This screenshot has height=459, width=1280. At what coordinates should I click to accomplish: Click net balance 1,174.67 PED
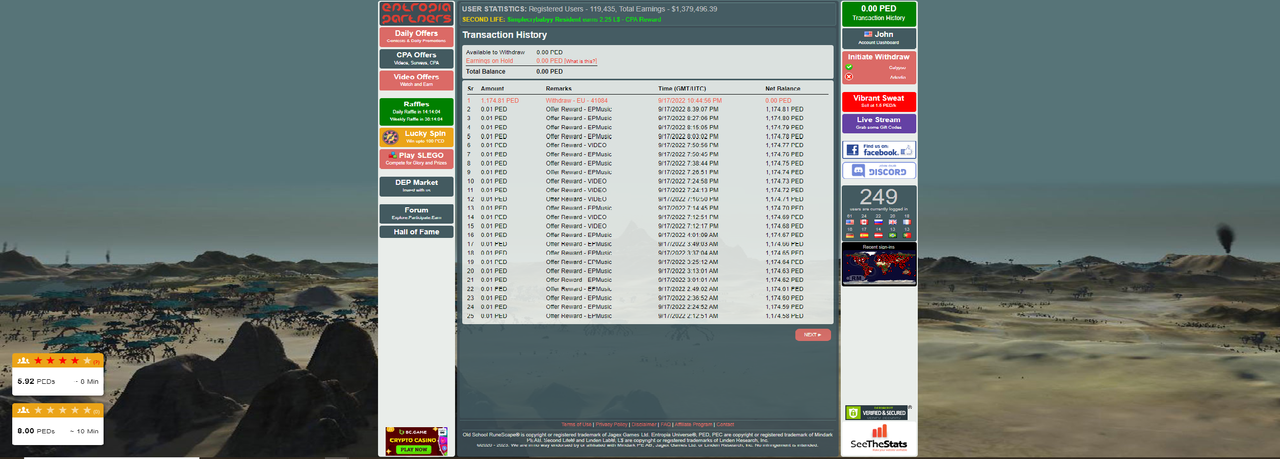tap(784, 235)
